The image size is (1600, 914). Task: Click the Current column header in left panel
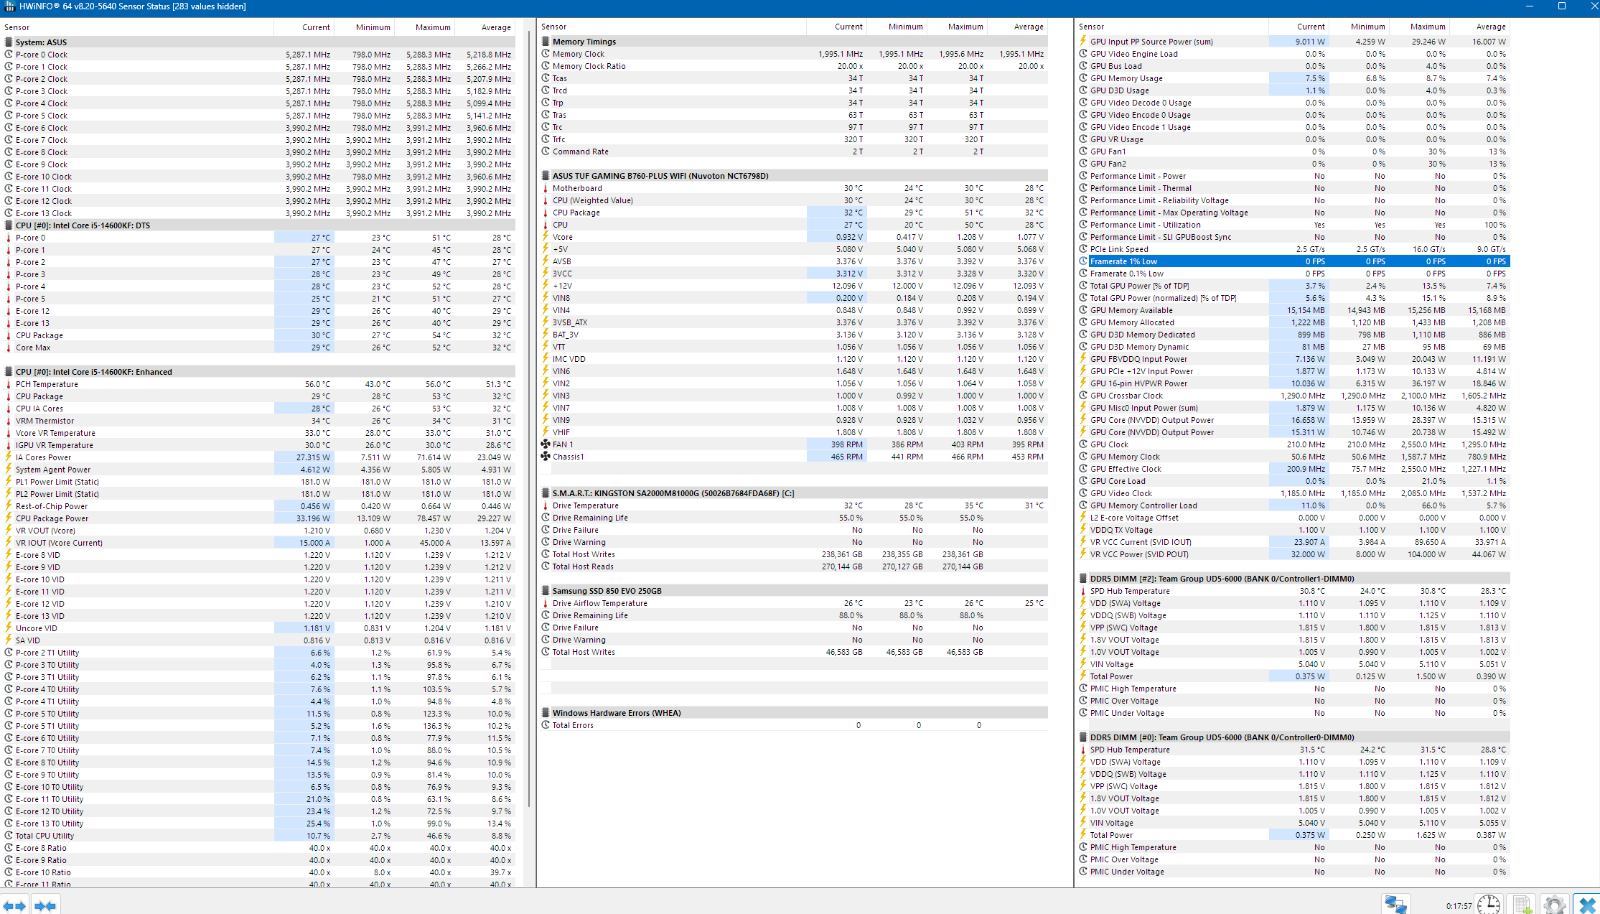(304, 27)
